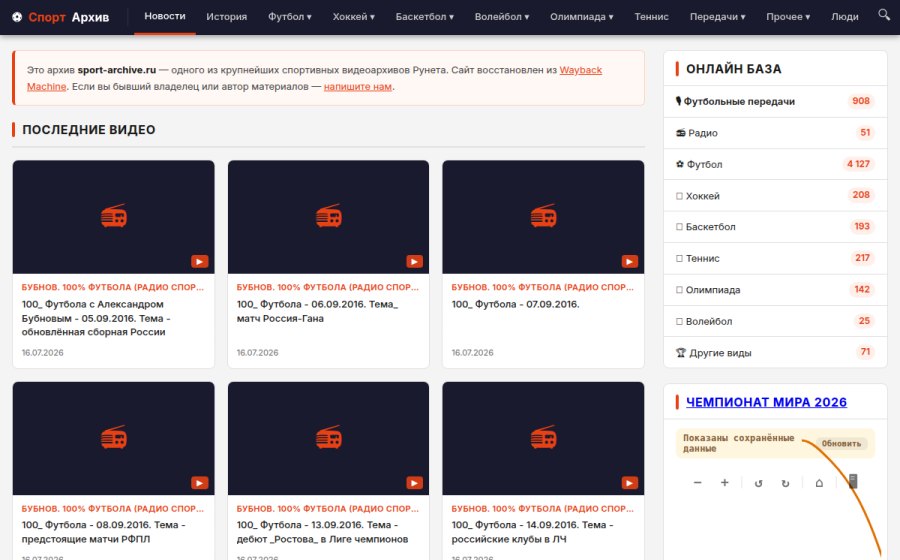Open the История menu item

pyautogui.click(x=227, y=17)
